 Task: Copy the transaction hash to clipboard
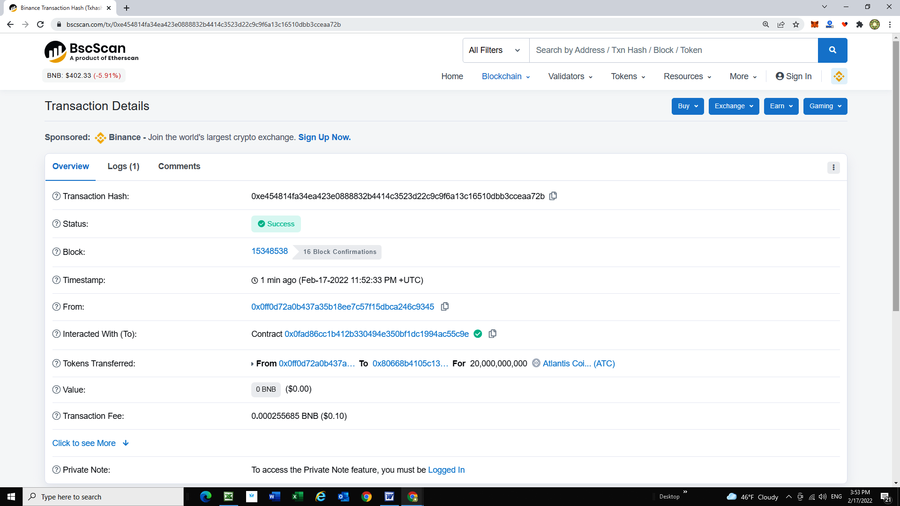[553, 196]
